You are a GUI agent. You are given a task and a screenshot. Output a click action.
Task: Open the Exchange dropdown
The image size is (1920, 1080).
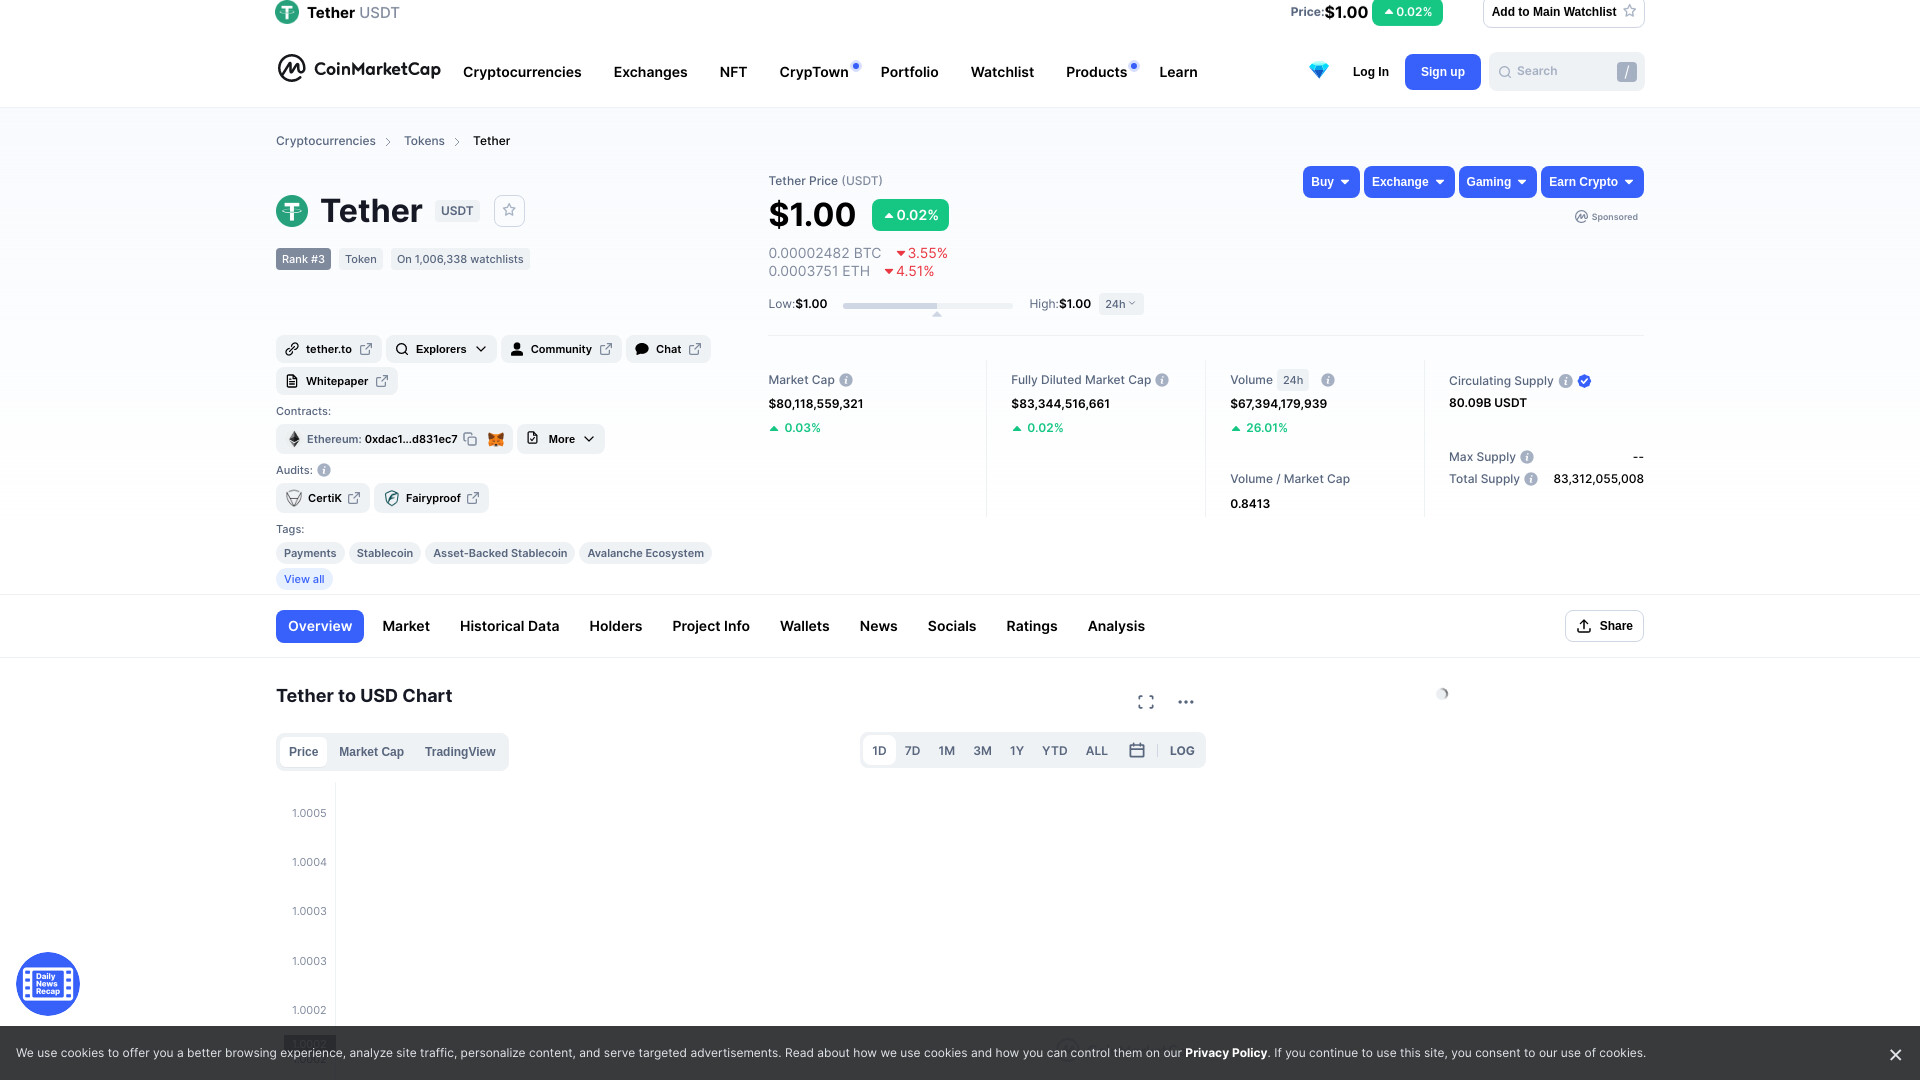pos(1409,182)
